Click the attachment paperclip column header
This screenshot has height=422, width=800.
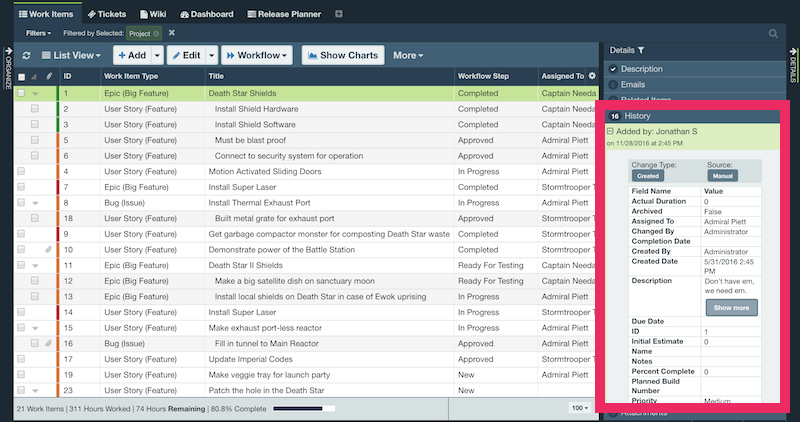tap(49, 76)
